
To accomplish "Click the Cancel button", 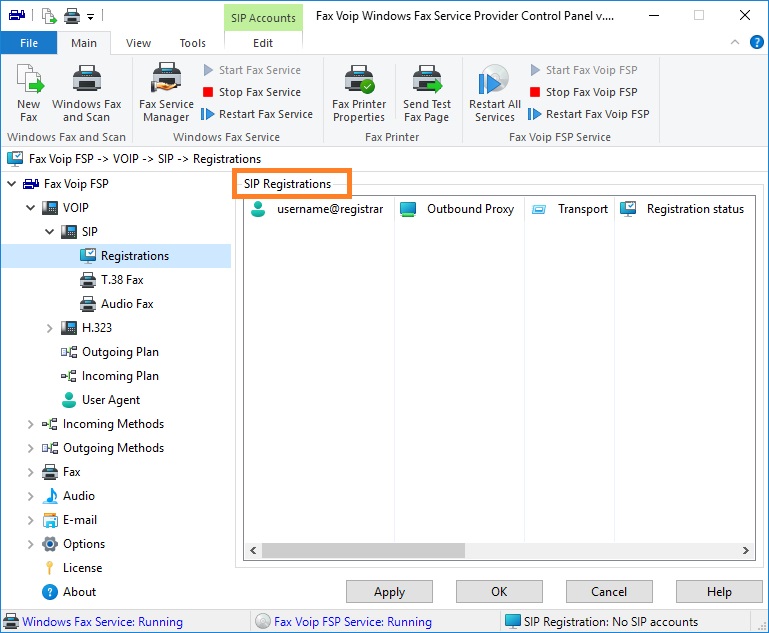I will (609, 592).
